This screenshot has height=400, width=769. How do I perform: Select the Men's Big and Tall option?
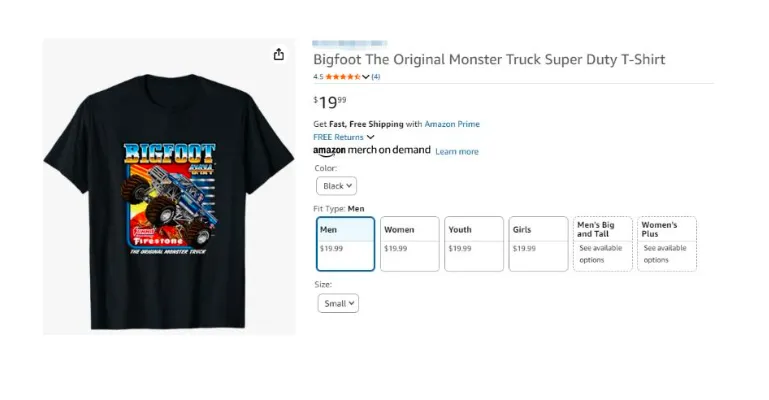point(602,244)
